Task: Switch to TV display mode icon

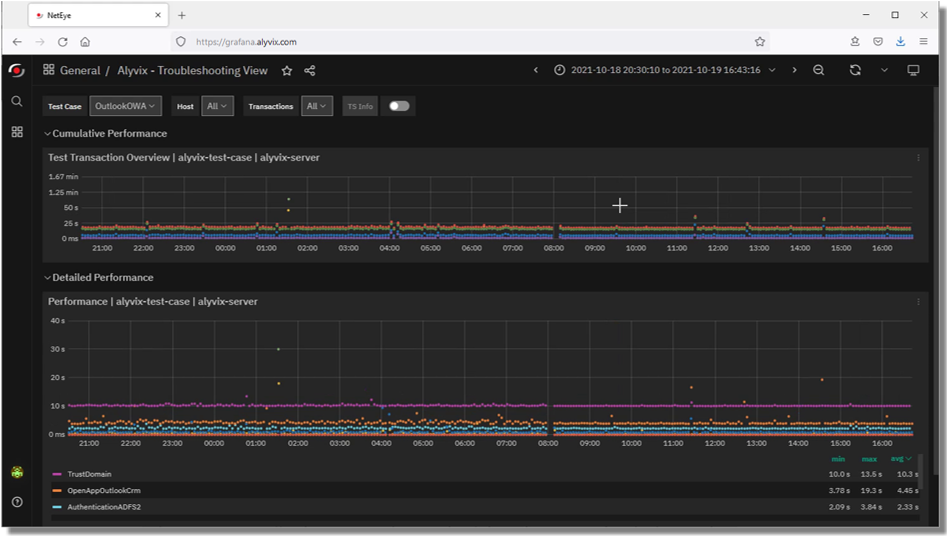Action: (x=913, y=70)
